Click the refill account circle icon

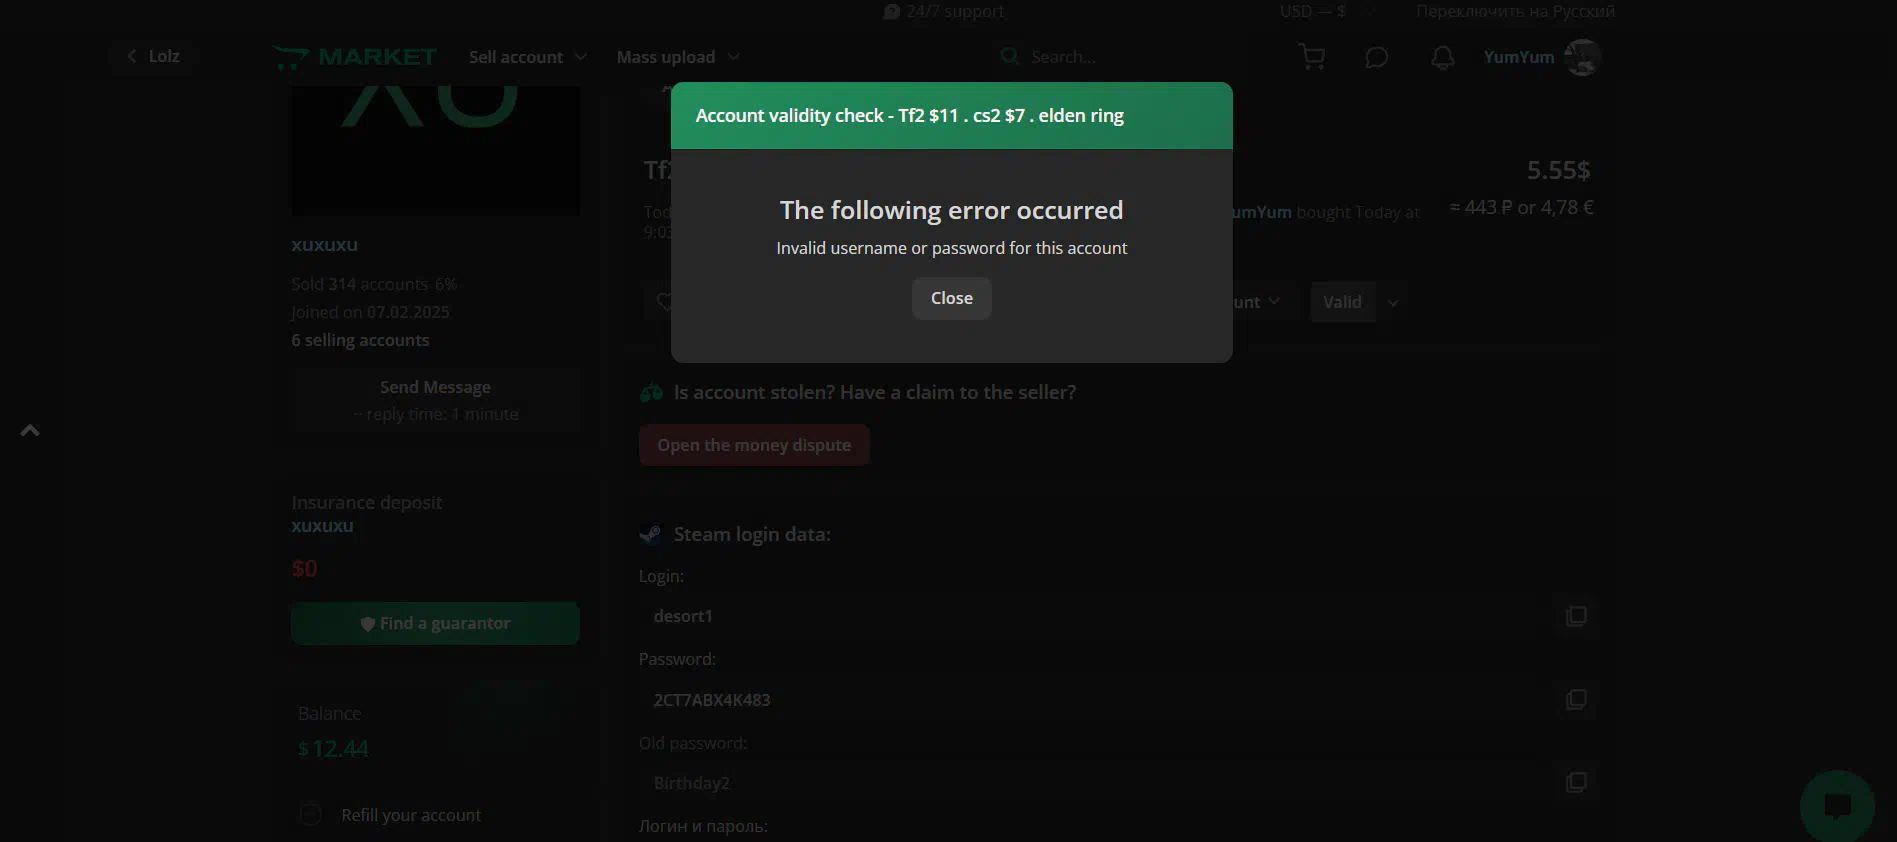[x=311, y=814]
